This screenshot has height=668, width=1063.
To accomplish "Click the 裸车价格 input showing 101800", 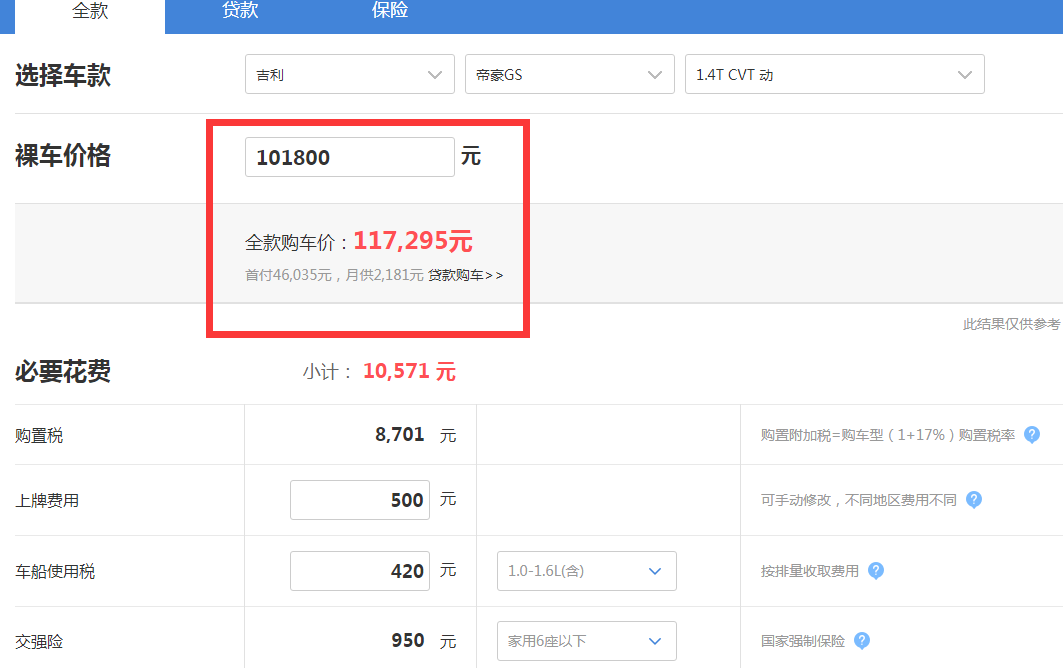I will [350, 157].
